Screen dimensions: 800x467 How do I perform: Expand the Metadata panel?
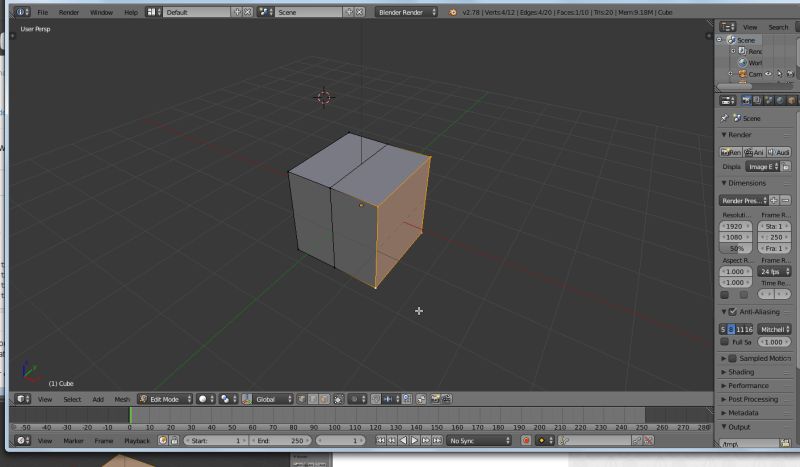(739, 412)
